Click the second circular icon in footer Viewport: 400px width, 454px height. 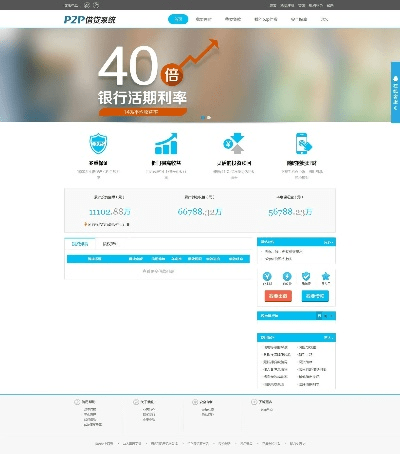pos(136,402)
